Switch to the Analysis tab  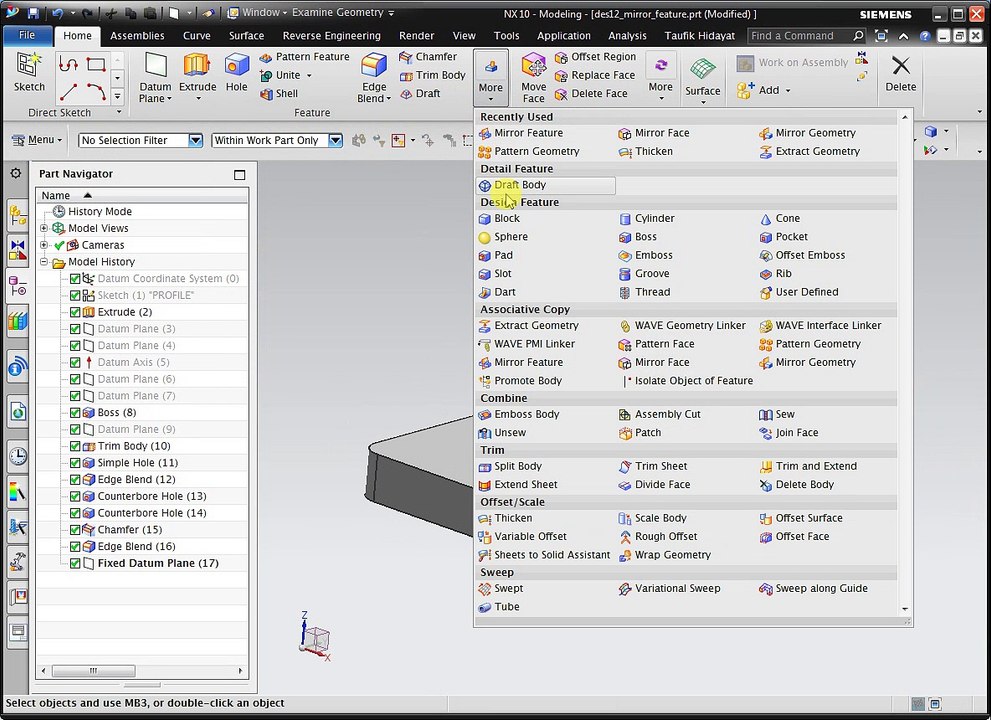(x=627, y=36)
